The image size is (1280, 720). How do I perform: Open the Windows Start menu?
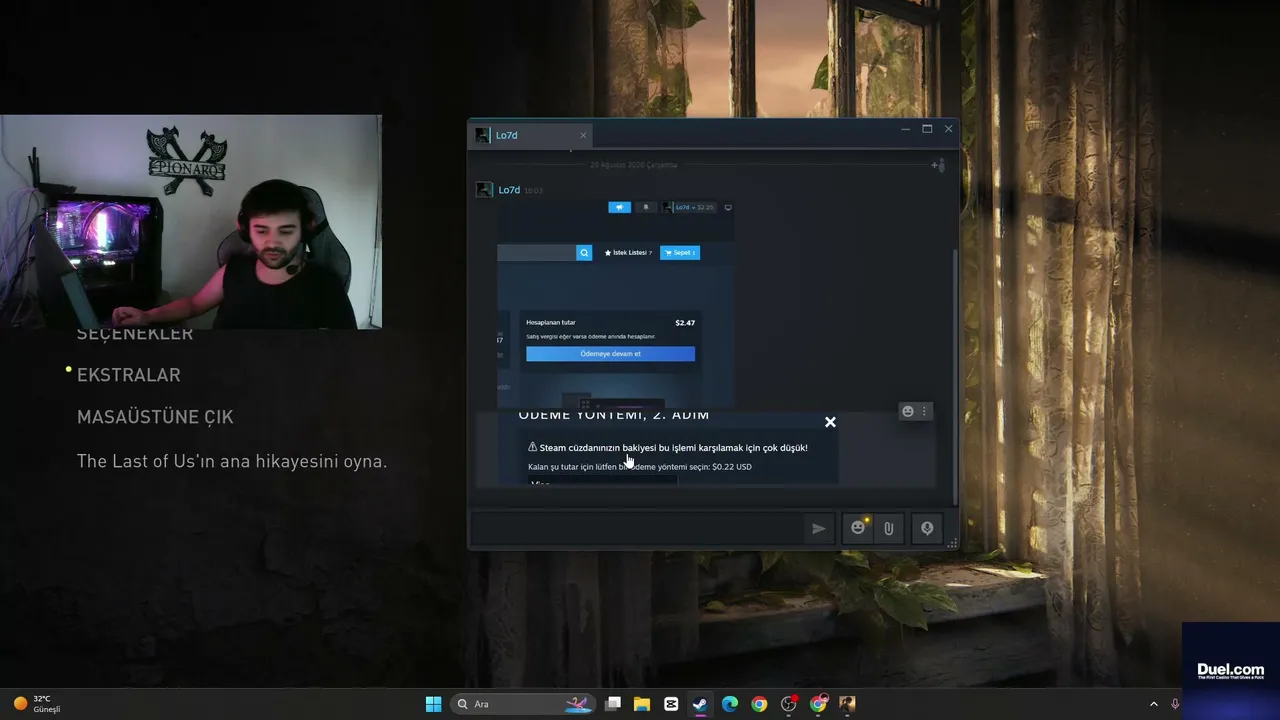click(434, 704)
